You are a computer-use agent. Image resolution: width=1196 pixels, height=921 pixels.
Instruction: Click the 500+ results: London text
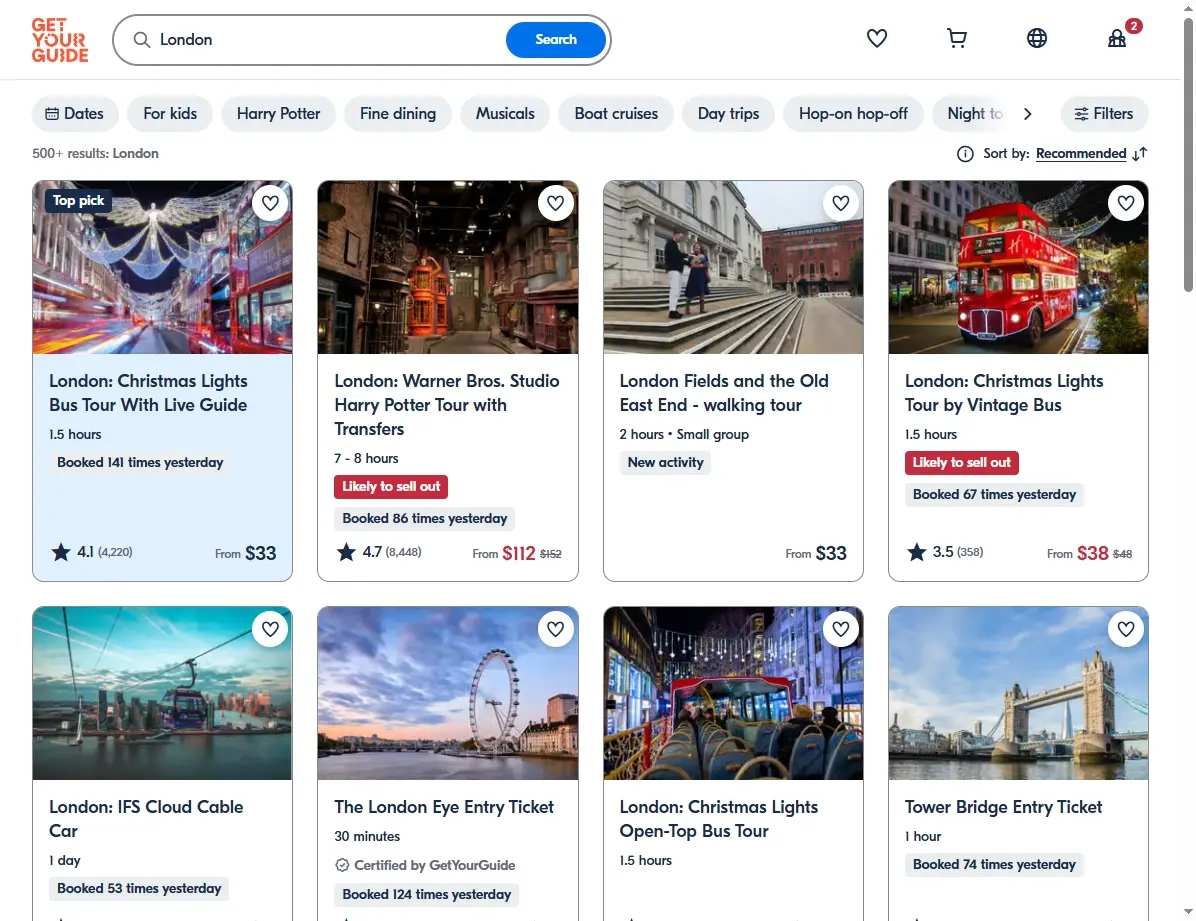click(x=95, y=153)
